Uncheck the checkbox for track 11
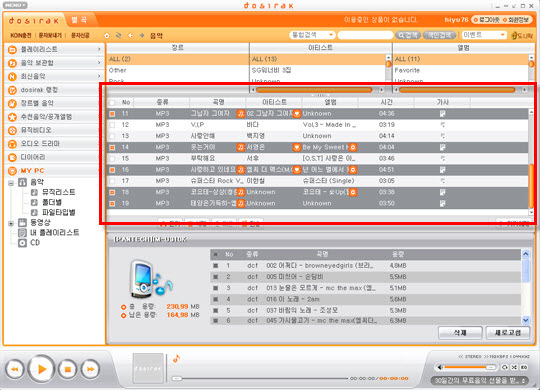Screen dimensions: 540x390 pos(112,113)
